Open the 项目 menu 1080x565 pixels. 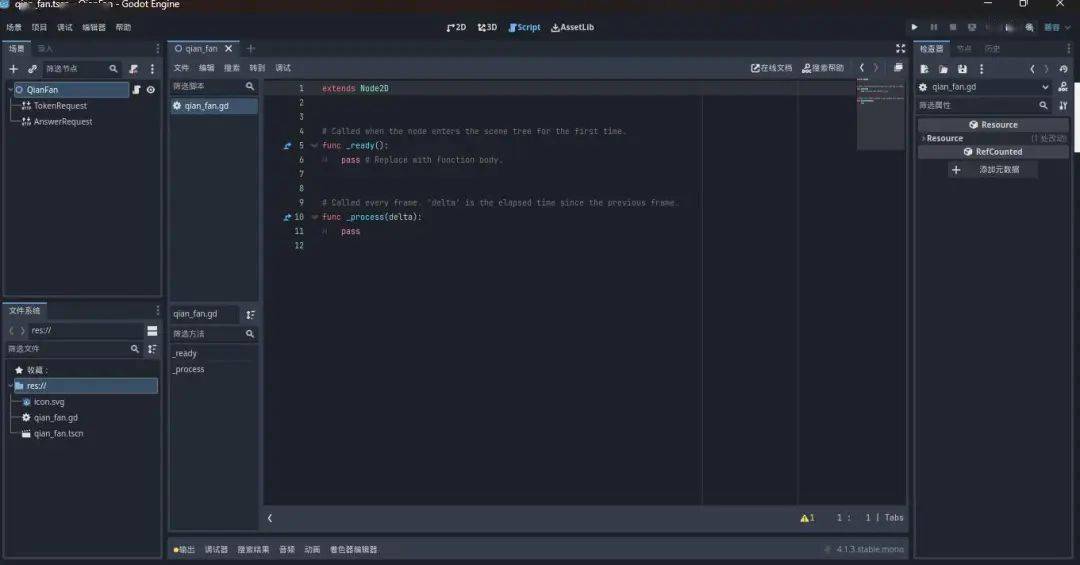pos(39,28)
